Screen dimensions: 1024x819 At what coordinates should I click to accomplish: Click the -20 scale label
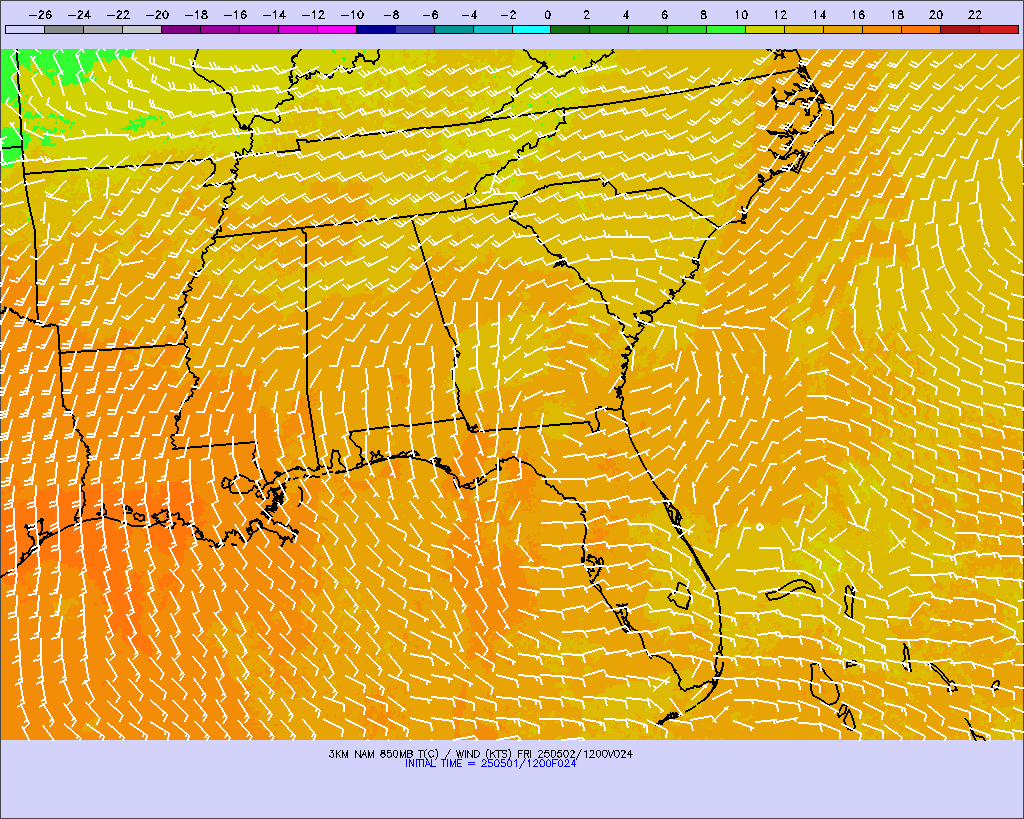[x=157, y=15]
